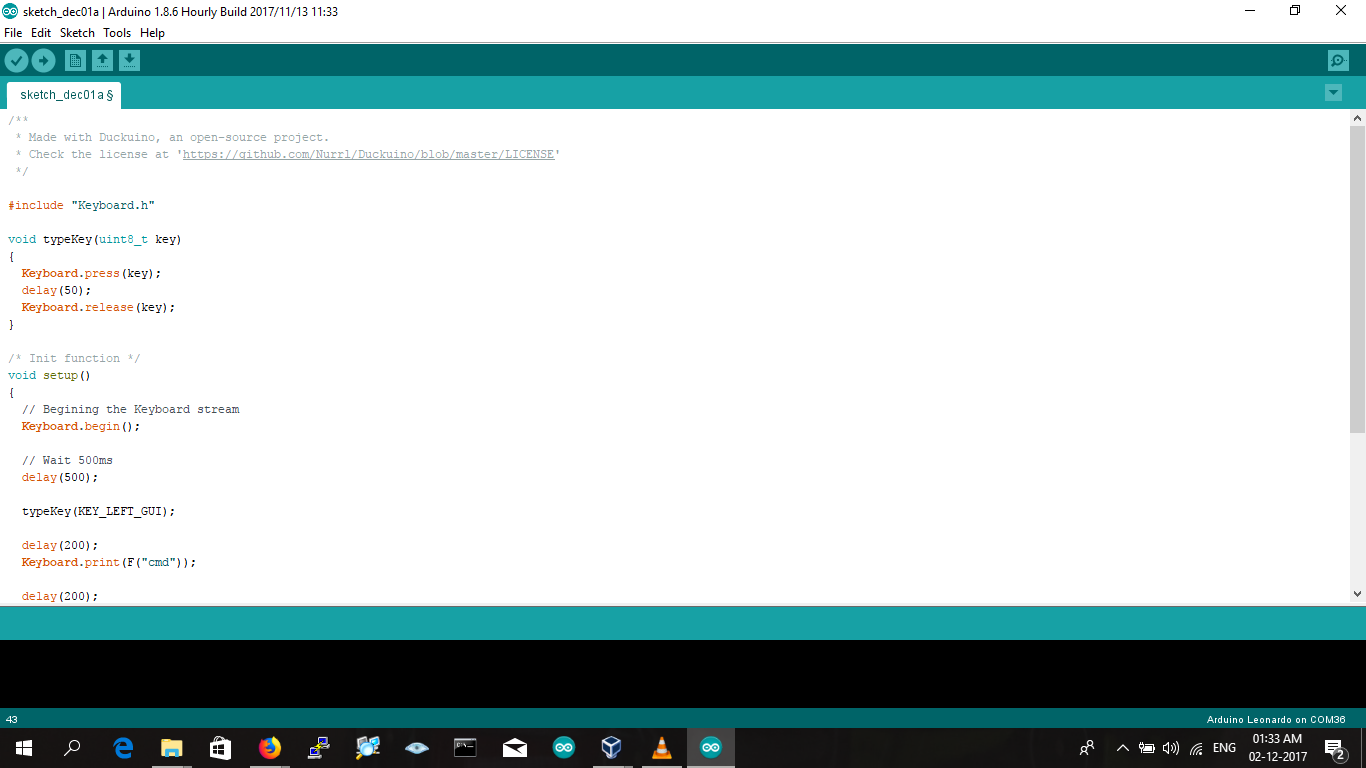Open File Explorer from the taskbar

tap(172, 748)
